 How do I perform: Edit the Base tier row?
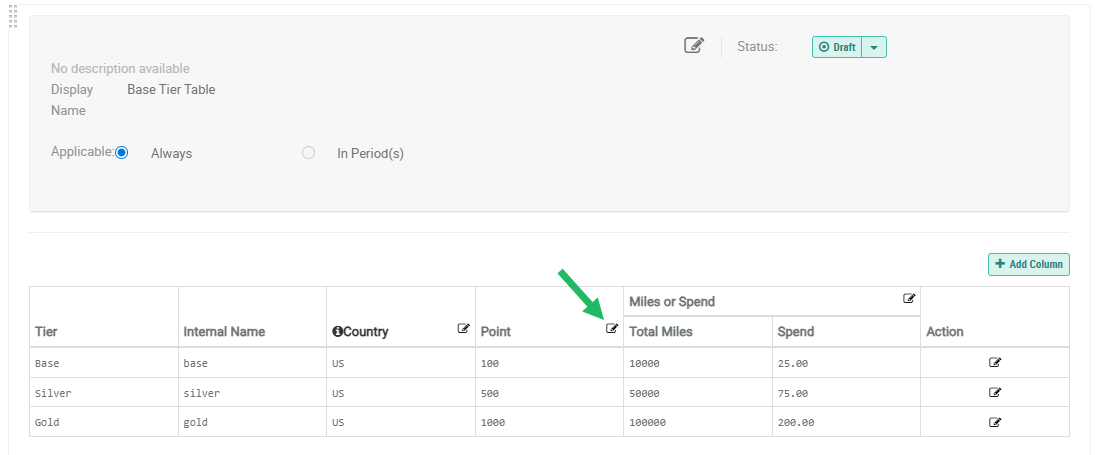(x=995, y=363)
